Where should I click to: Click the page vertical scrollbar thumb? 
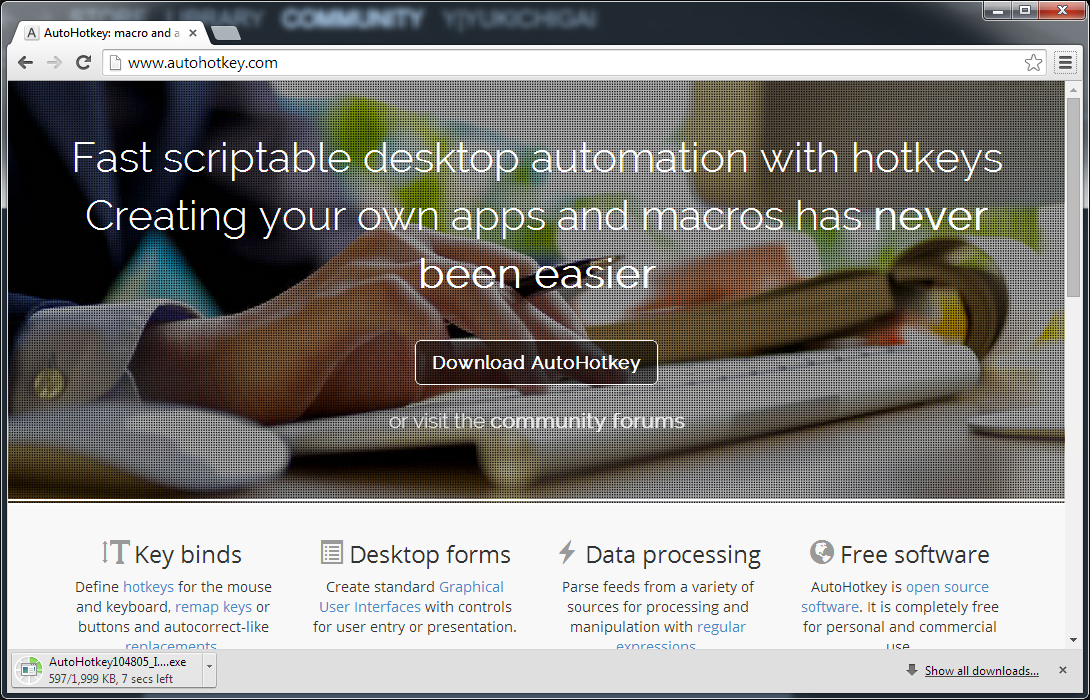pyautogui.click(x=1073, y=198)
